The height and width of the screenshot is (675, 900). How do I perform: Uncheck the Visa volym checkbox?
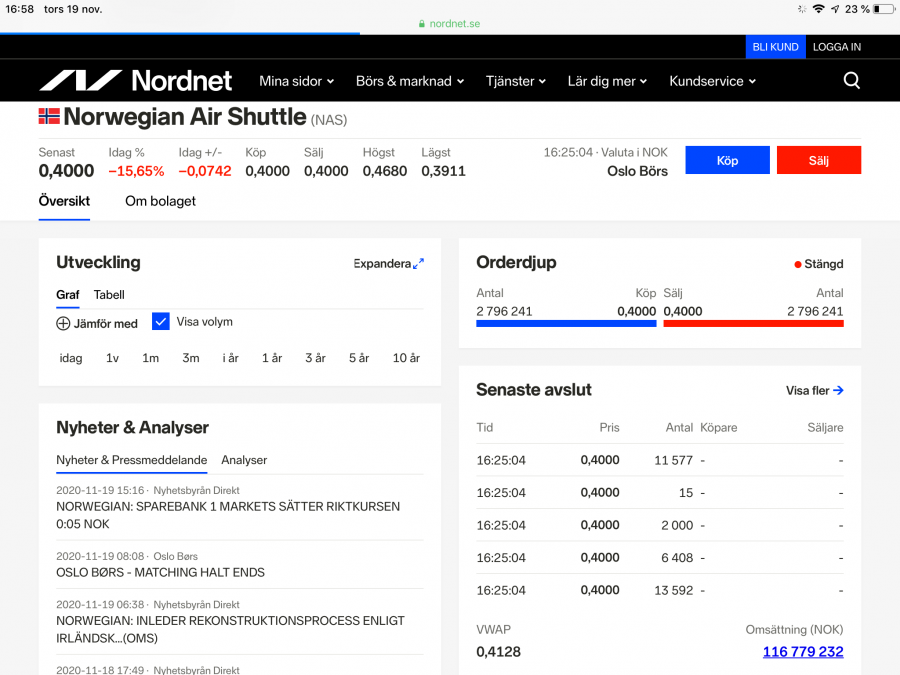(161, 322)
